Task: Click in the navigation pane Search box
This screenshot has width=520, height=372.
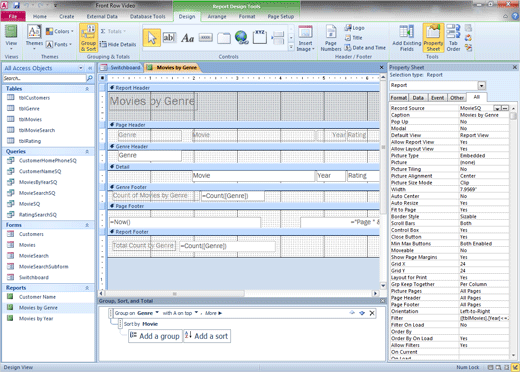Action: [44, 78]
